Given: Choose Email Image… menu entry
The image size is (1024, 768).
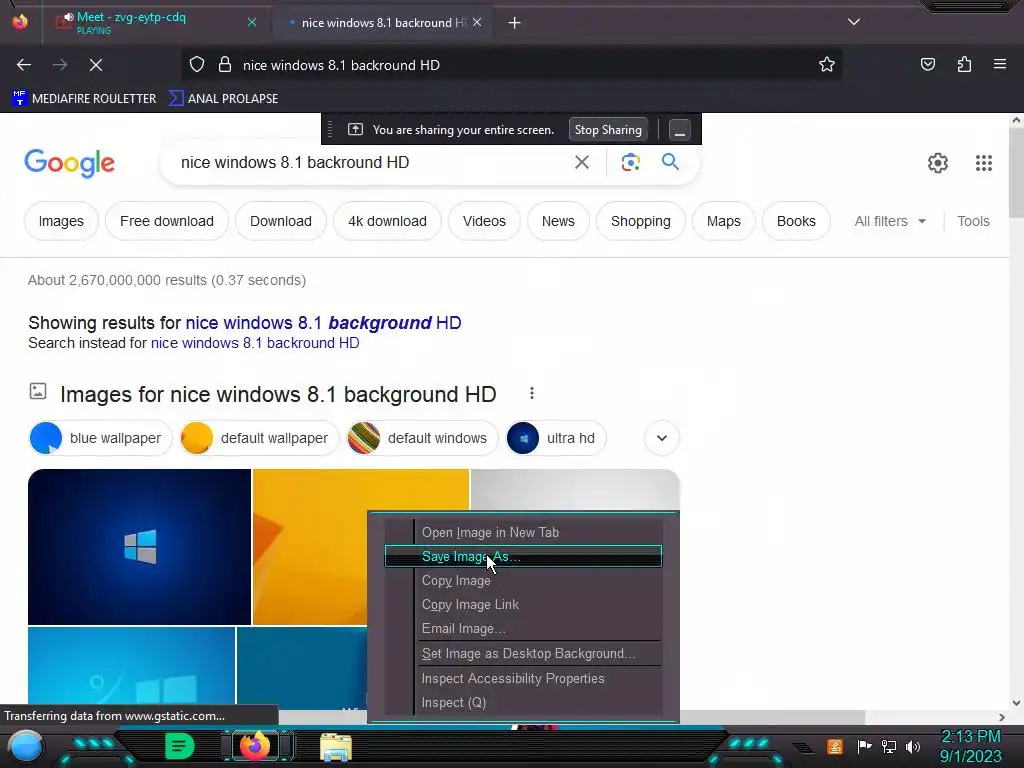Looking at the screenshot, I should pos(523,628).
